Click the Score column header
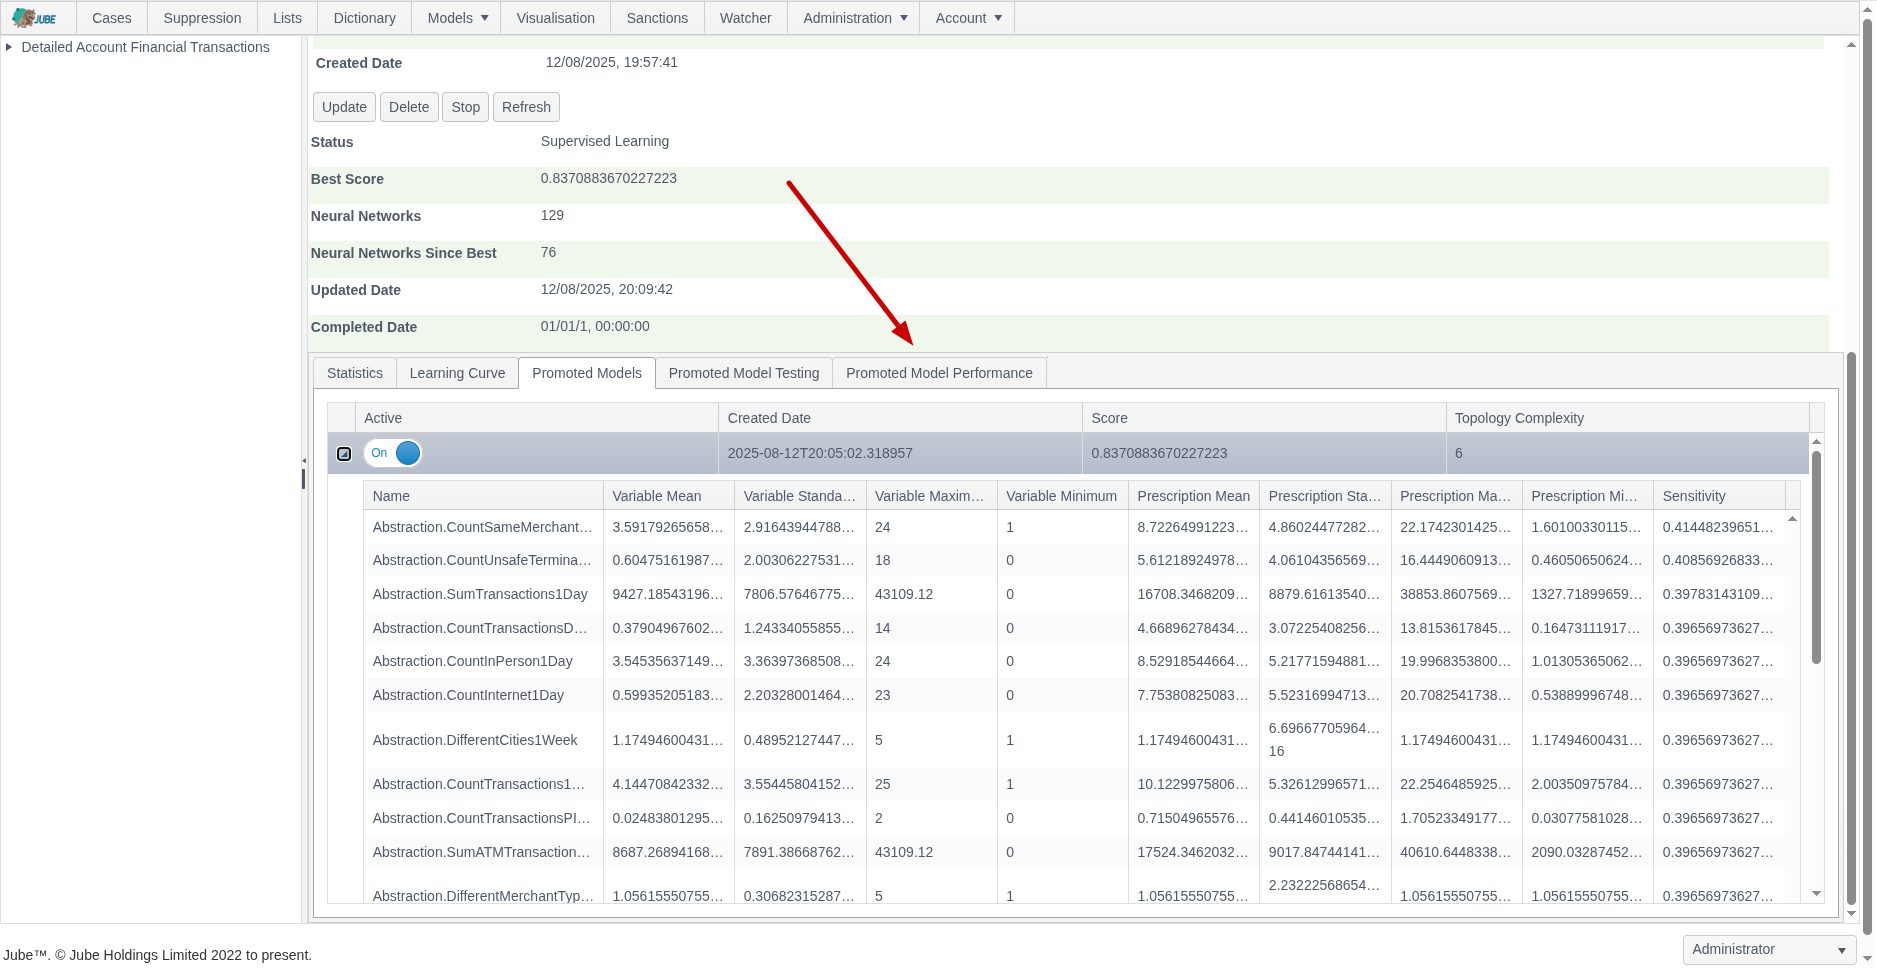Image resolution: width=1877 pixels, height=968 pixels. click(x=1264, y=418)
